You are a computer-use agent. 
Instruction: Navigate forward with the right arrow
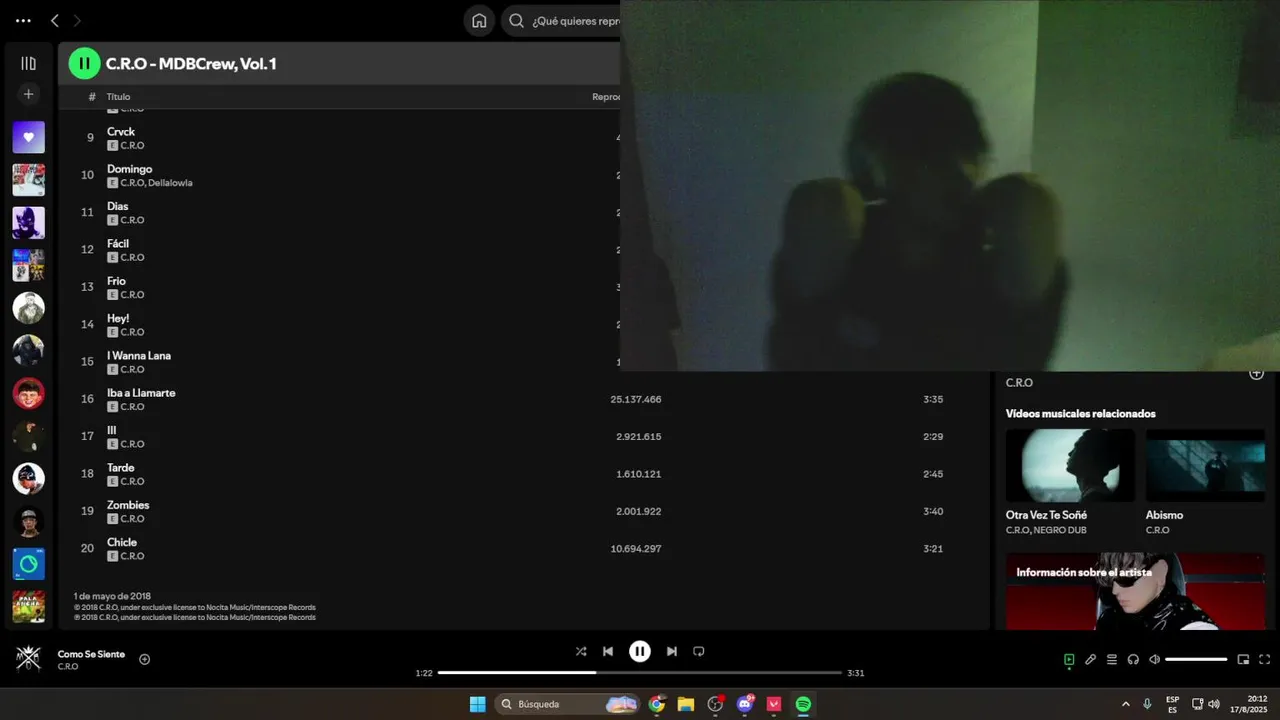click(x=77, y=21)
